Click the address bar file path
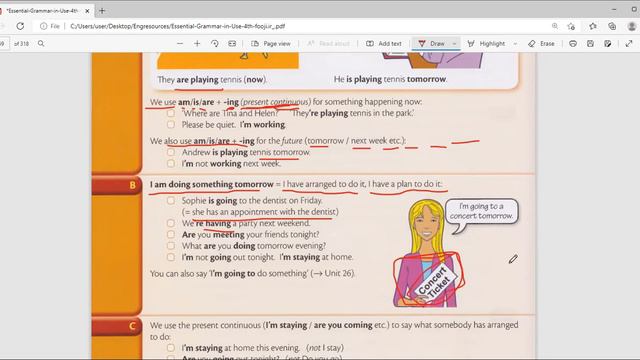Screen dimensions: 640x360 (178, 26)
